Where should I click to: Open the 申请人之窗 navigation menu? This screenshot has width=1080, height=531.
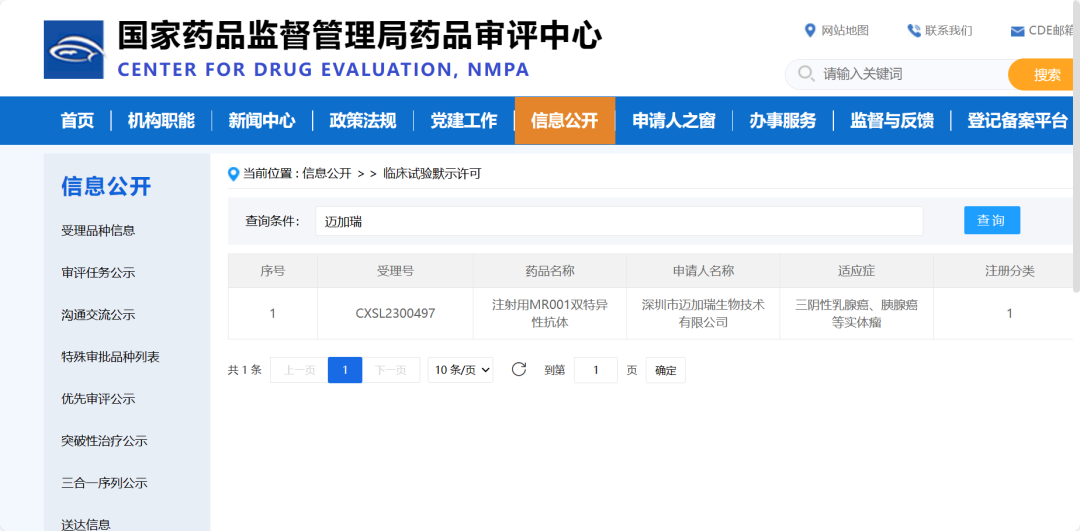click(673, 121)
